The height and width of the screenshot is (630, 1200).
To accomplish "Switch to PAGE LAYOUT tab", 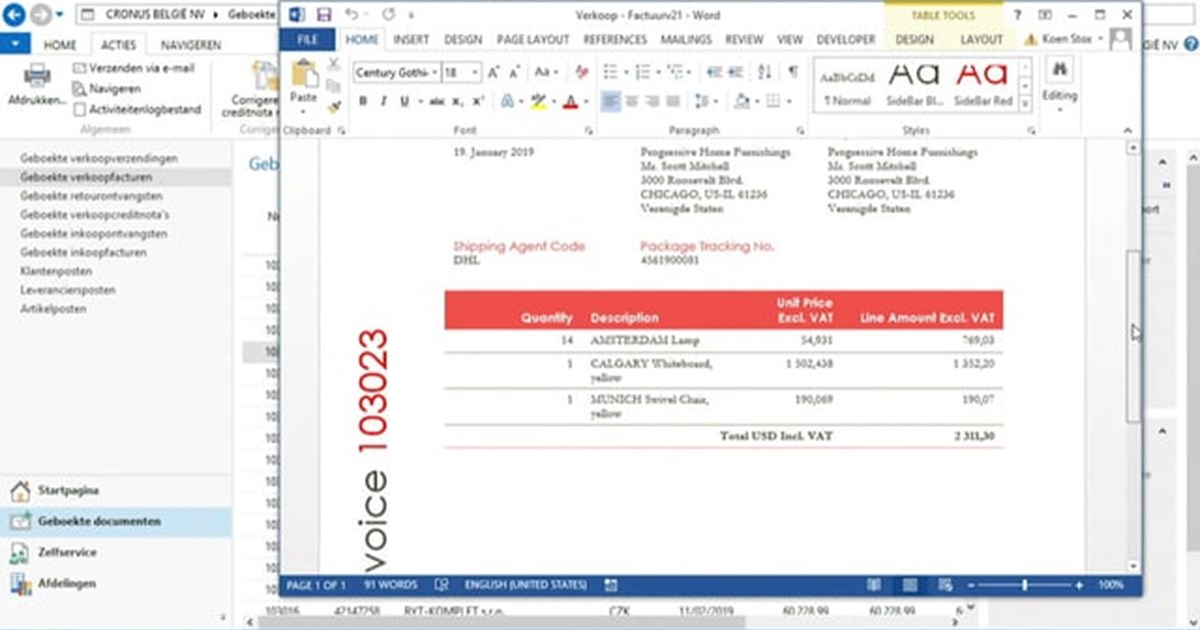I will click(533, 39).
